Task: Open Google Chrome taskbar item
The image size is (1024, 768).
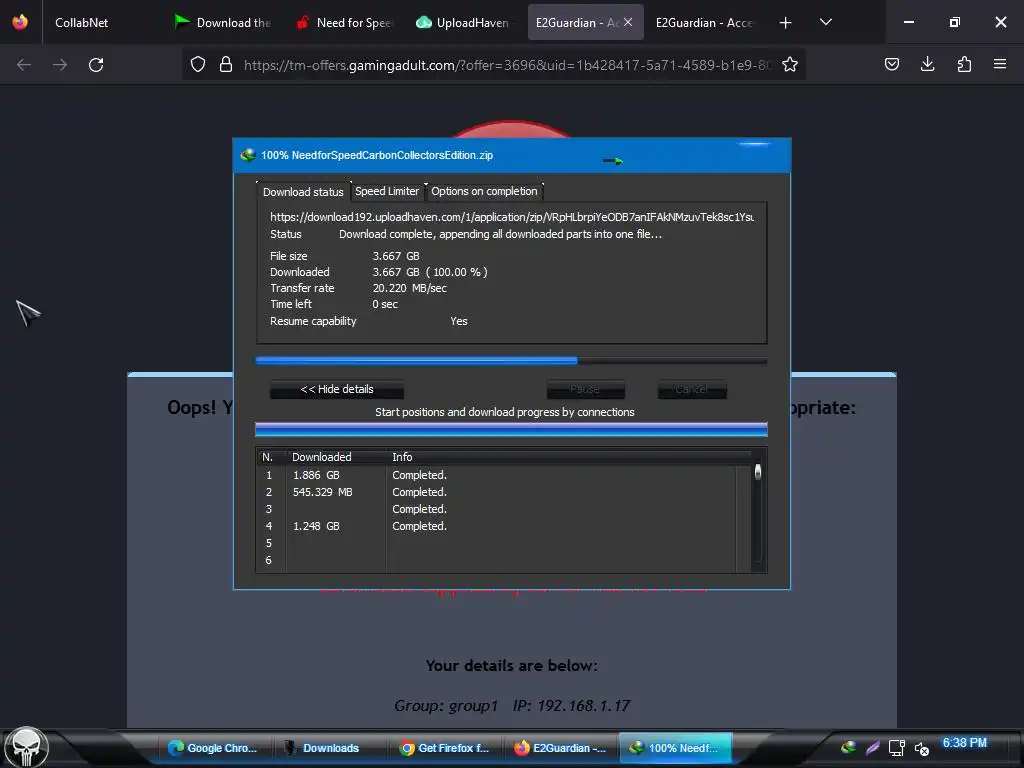Action: pos(212,748)
